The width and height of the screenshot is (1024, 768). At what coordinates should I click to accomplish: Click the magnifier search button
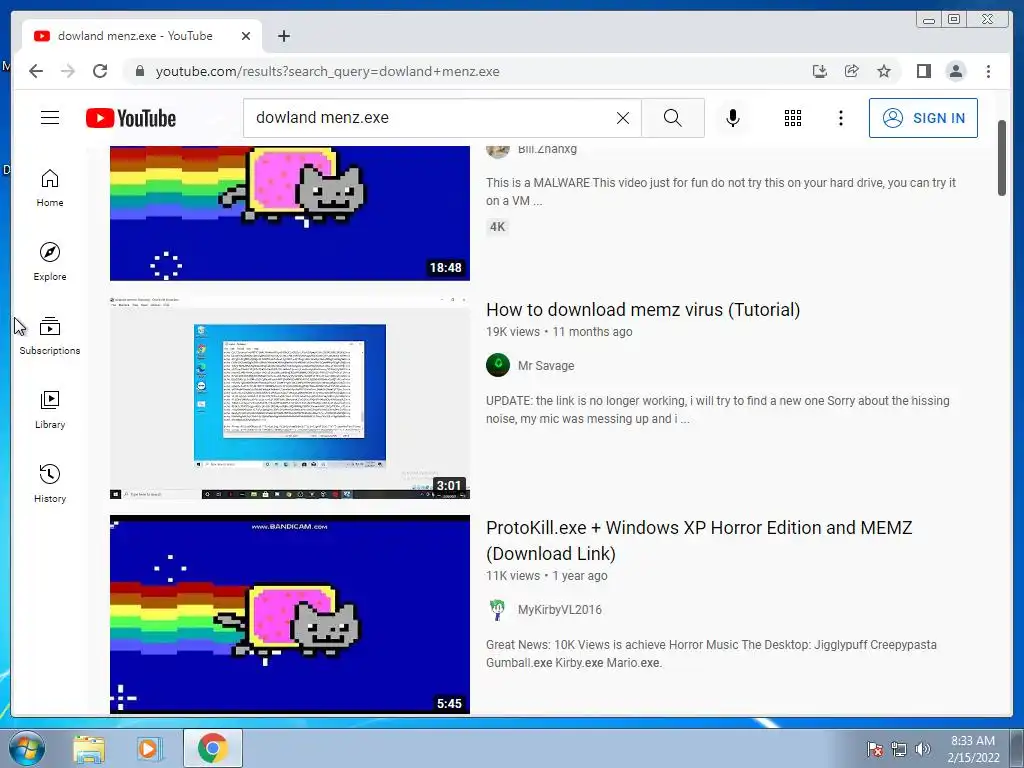coord(673,118)
